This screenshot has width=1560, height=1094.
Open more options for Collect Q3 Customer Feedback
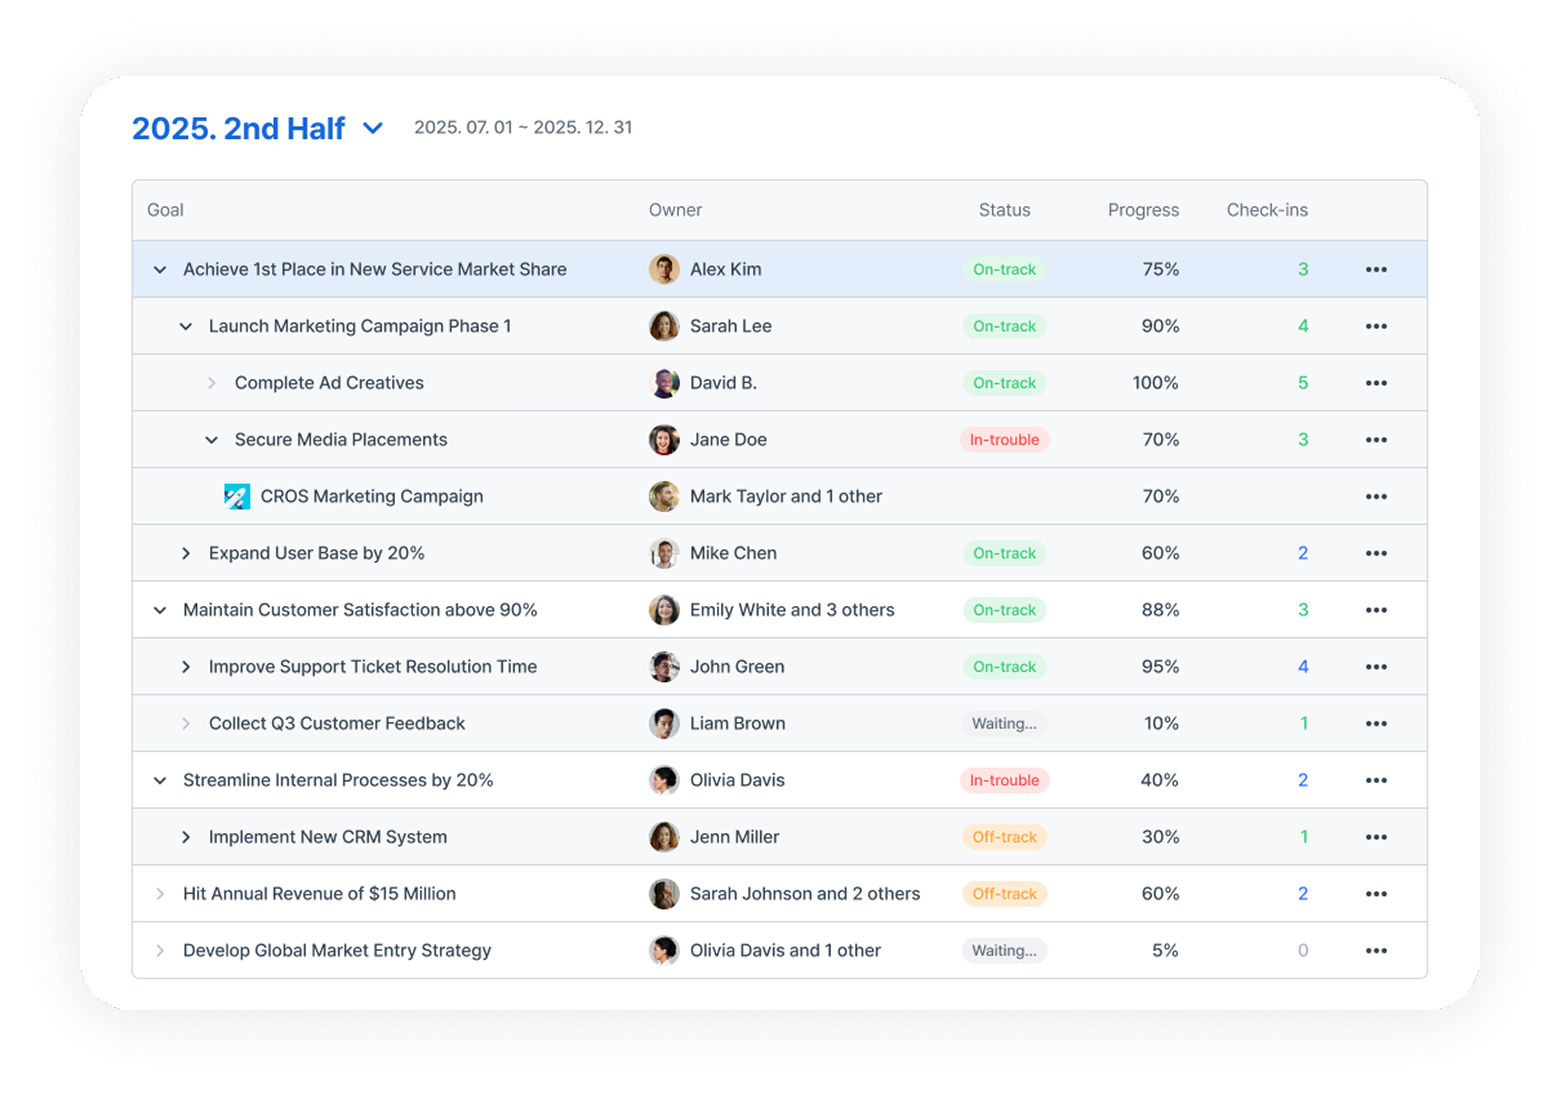click(1376, 723)
